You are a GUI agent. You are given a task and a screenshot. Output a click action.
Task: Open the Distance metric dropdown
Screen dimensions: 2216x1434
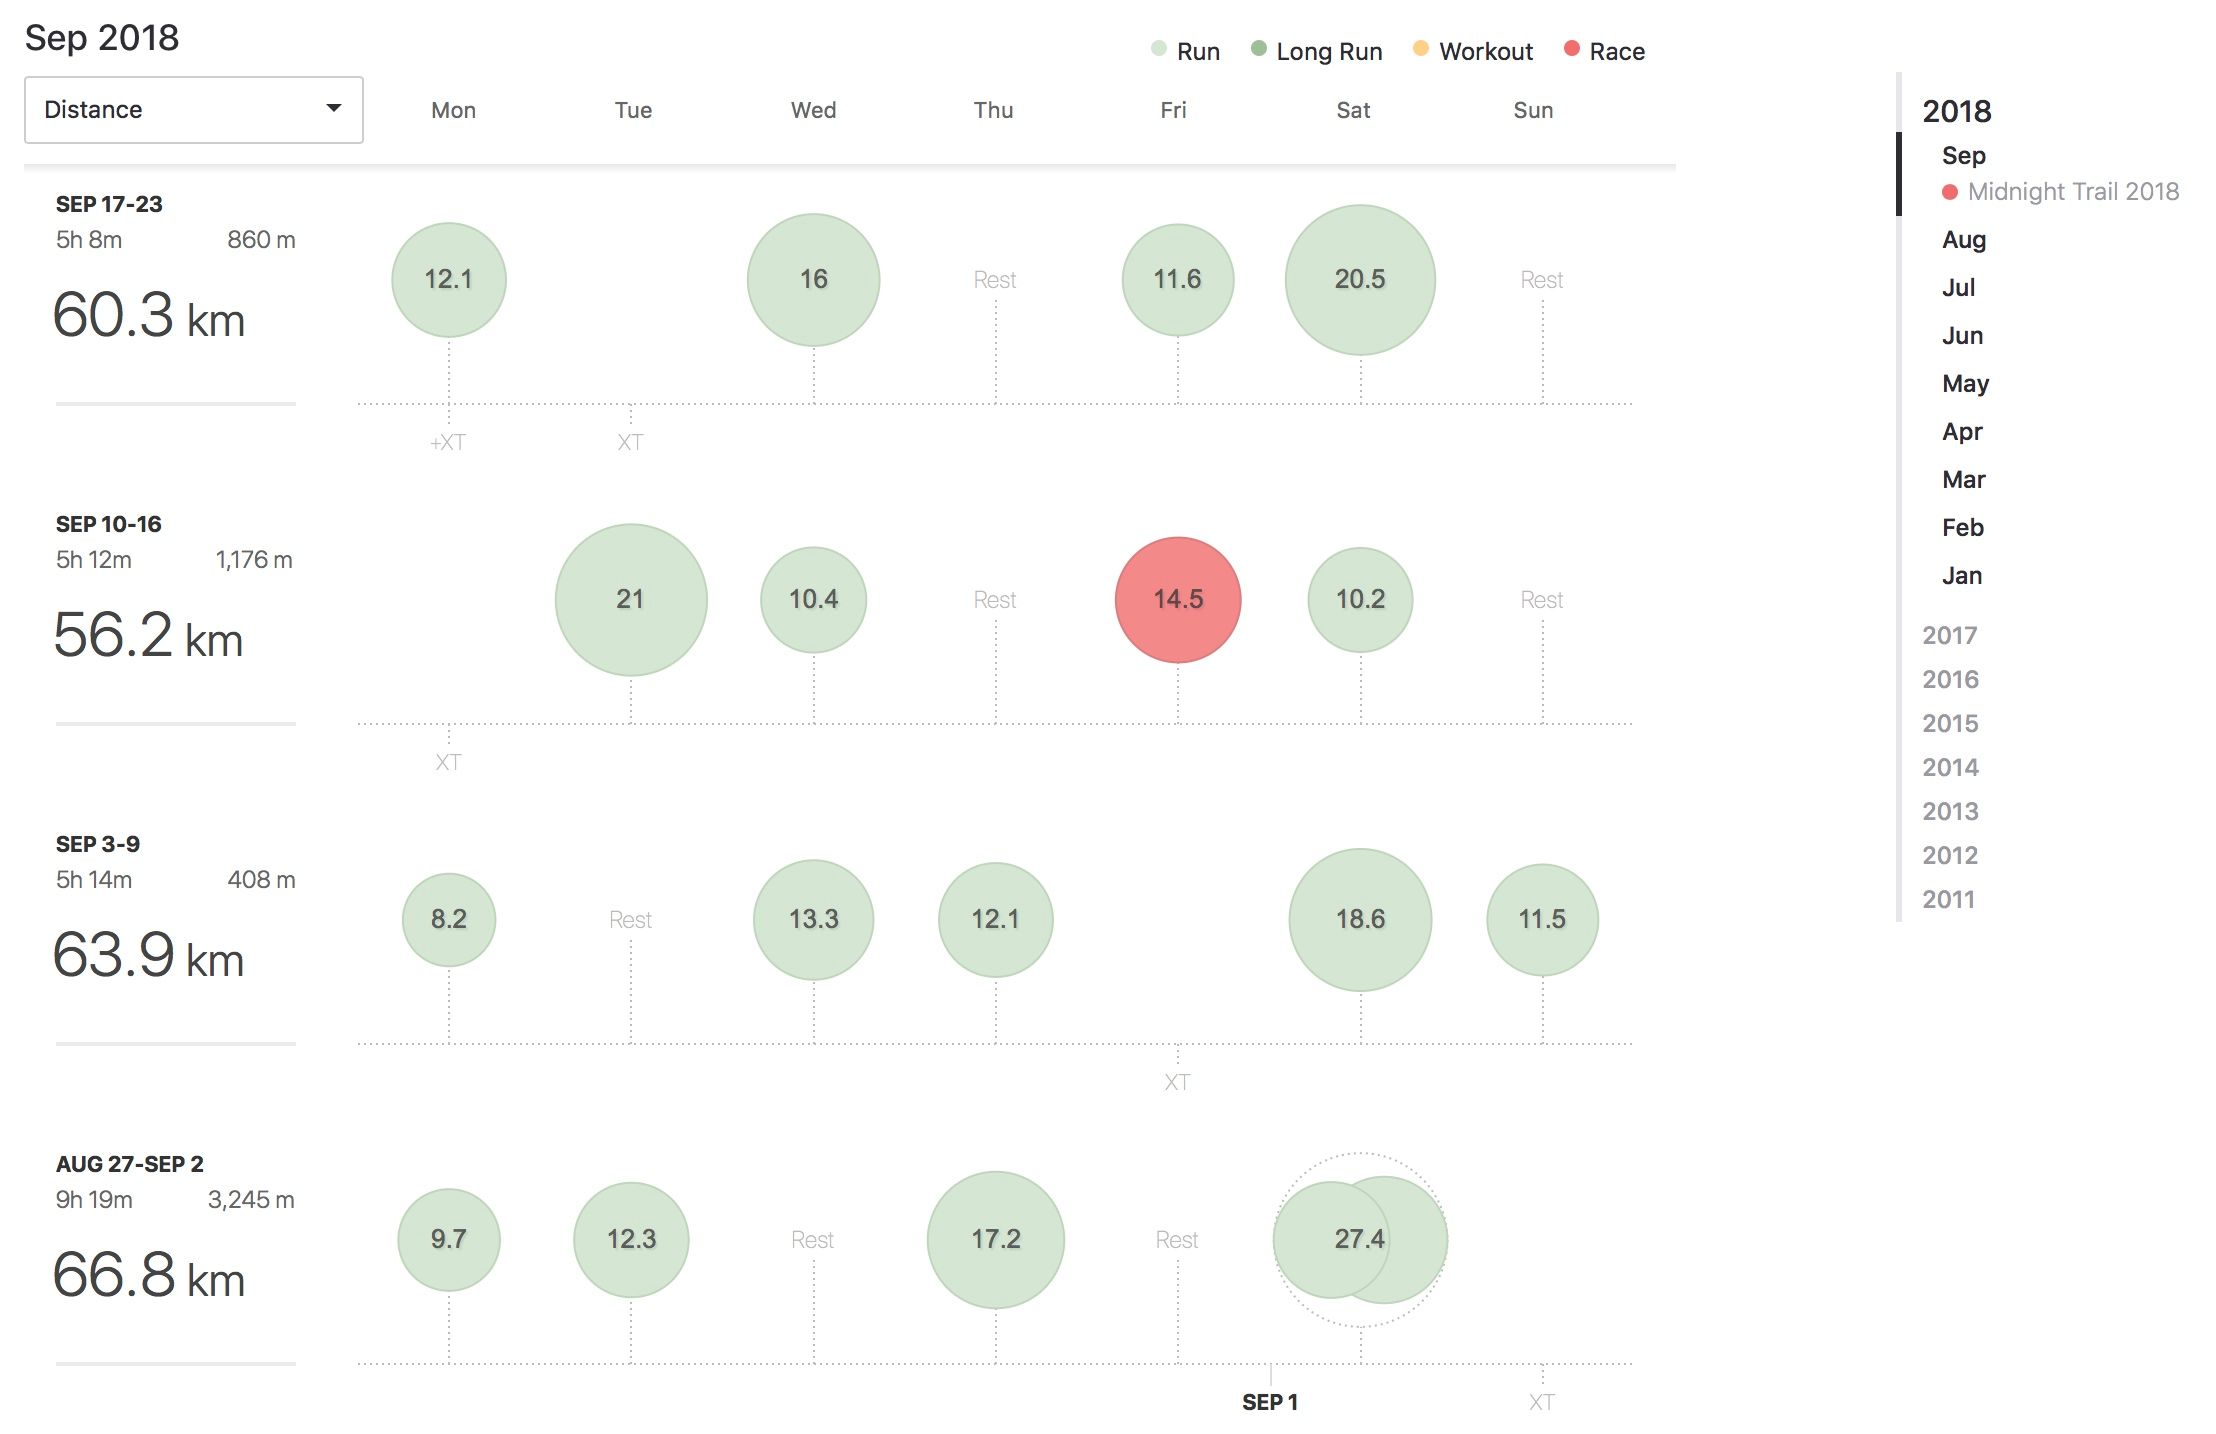193,110
